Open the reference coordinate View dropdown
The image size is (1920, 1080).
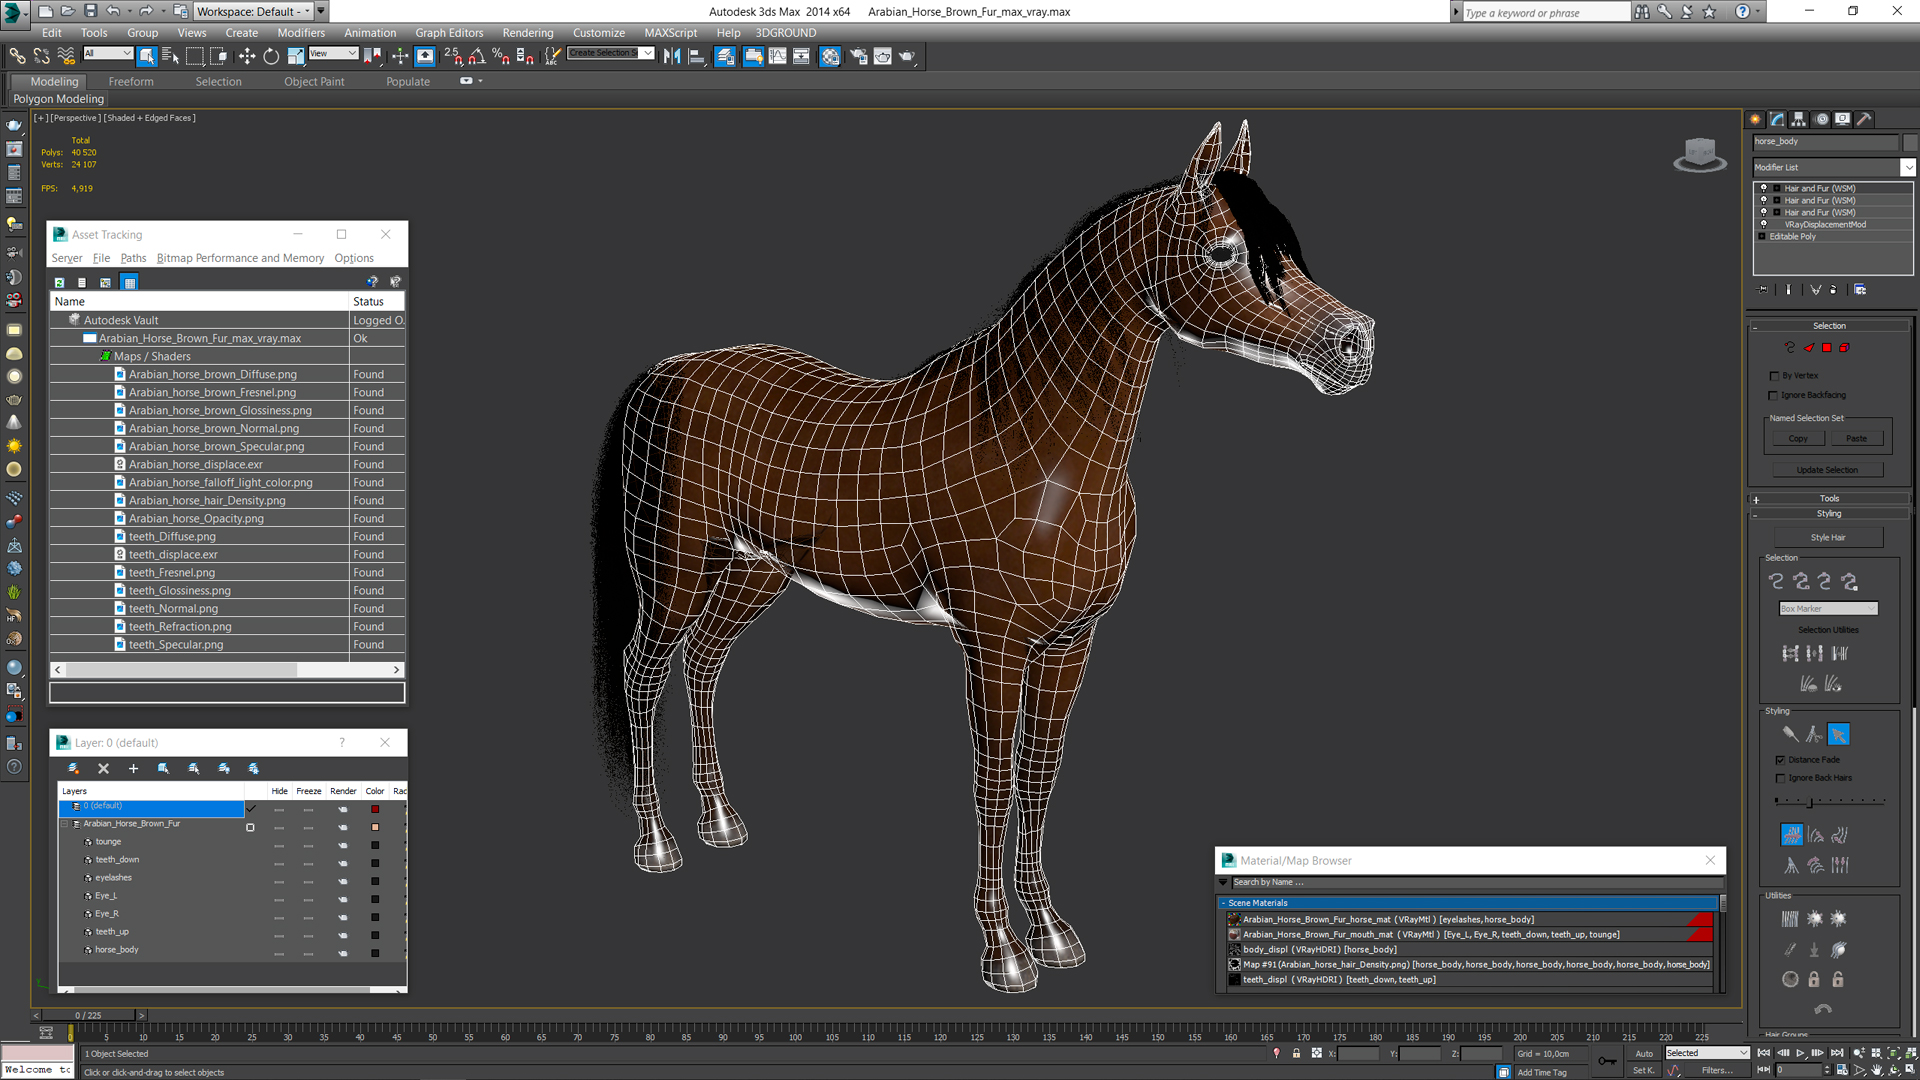click(x=333, y=54)
